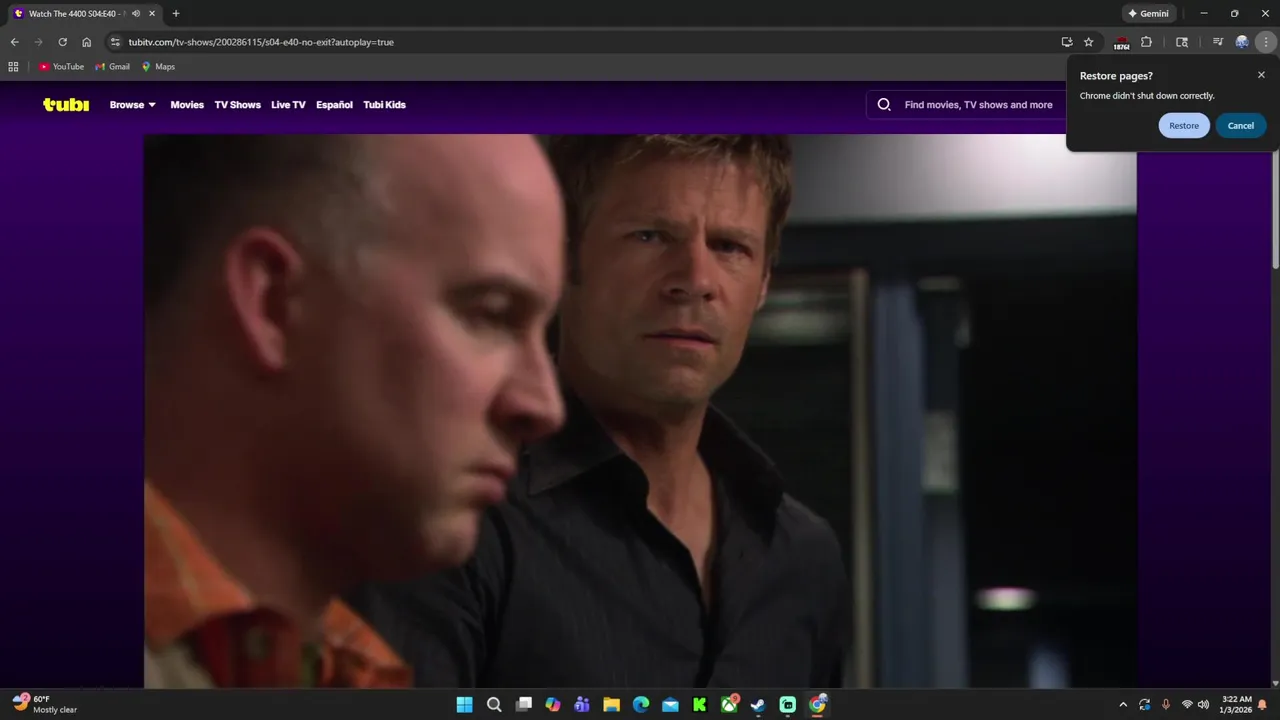This screenshot has width=1280, height=720.
Task: Focus the Find movies, TV shows search field
Action: pyautogui.click(x=978, y=104)
